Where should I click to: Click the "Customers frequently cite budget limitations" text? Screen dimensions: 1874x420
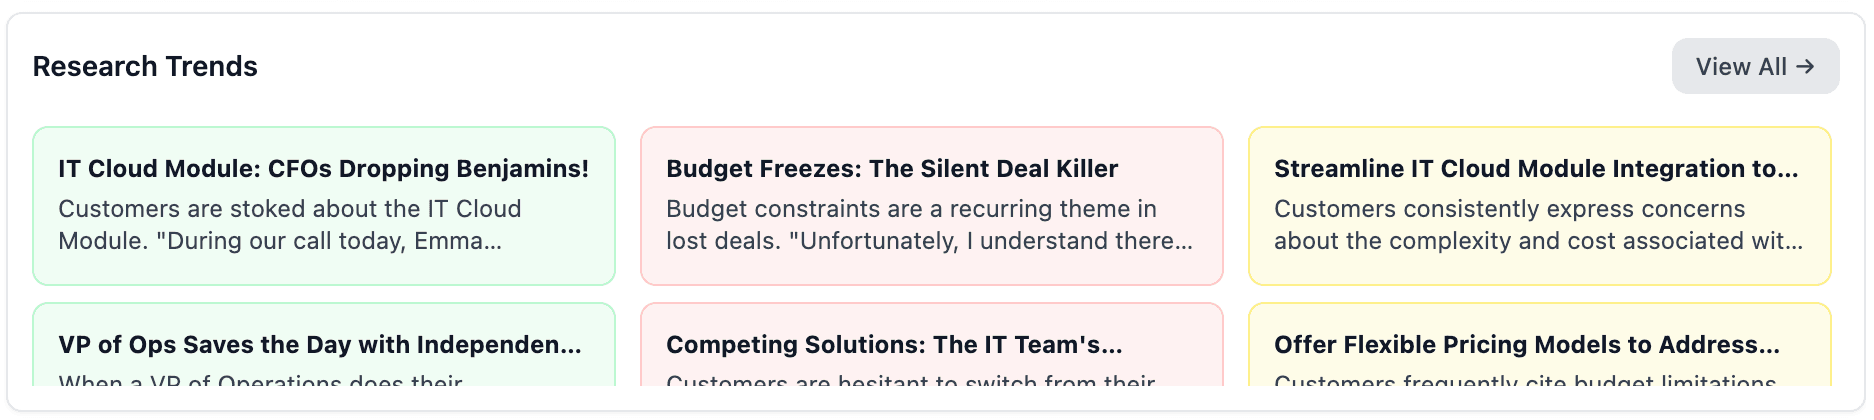click(1525, 380)
